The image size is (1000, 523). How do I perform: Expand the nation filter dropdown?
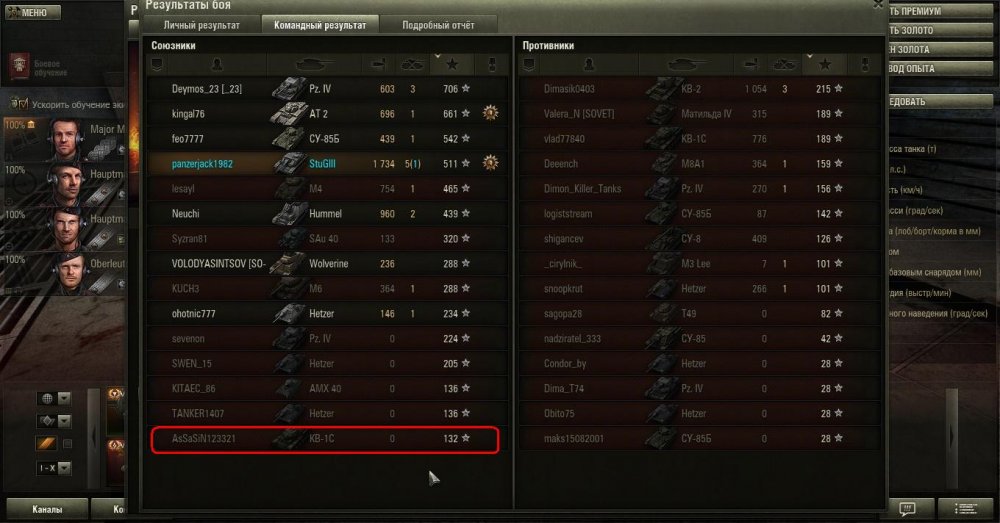pyautogui.click(x=64, y=399)
